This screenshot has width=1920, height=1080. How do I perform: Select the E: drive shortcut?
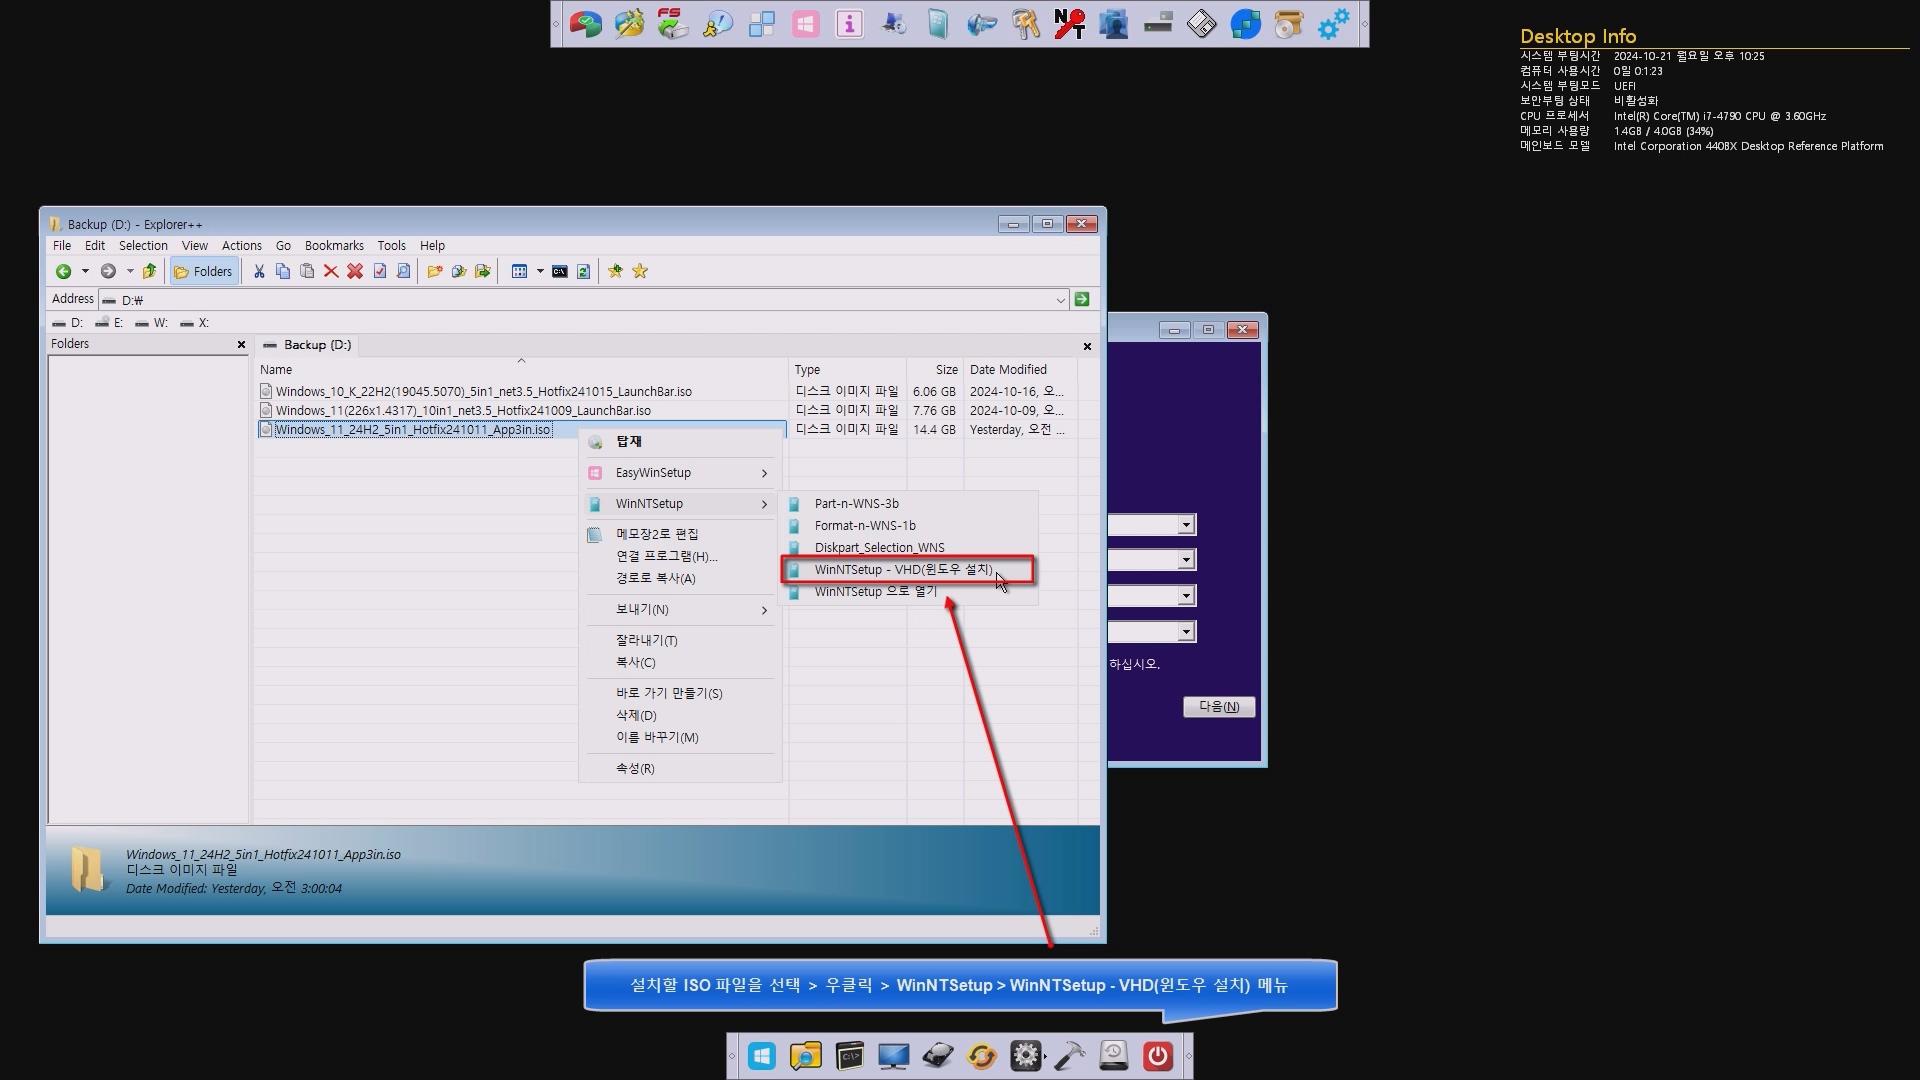[109, 323]
